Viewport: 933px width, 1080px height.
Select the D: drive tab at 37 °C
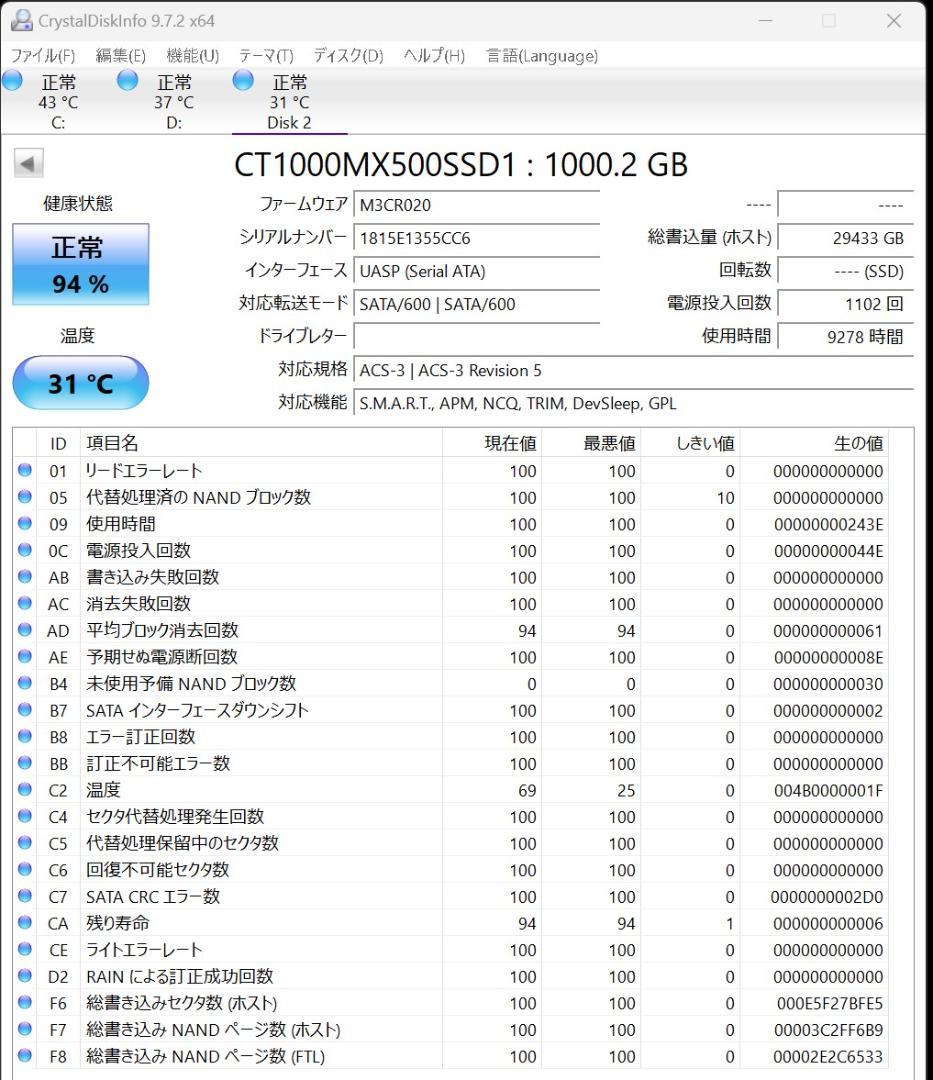click(x=174, y=102)
